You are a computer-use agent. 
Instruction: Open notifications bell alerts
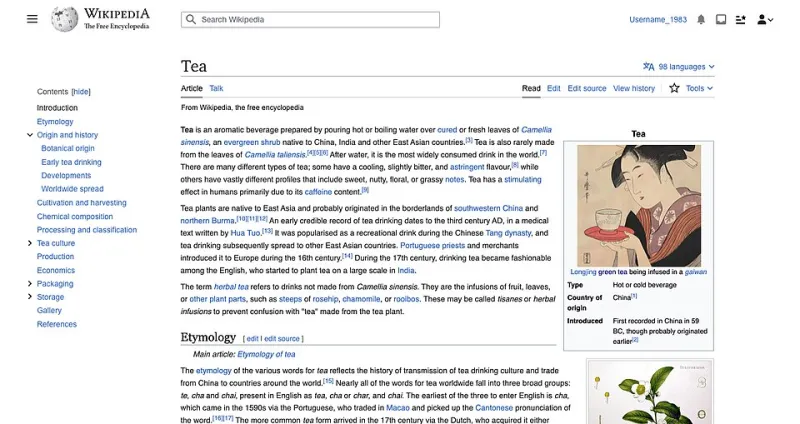(701, 19)
